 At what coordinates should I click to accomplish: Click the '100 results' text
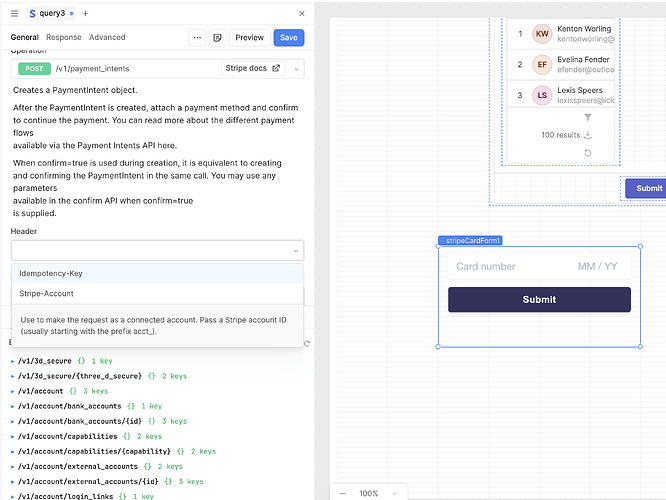[560, 135]
